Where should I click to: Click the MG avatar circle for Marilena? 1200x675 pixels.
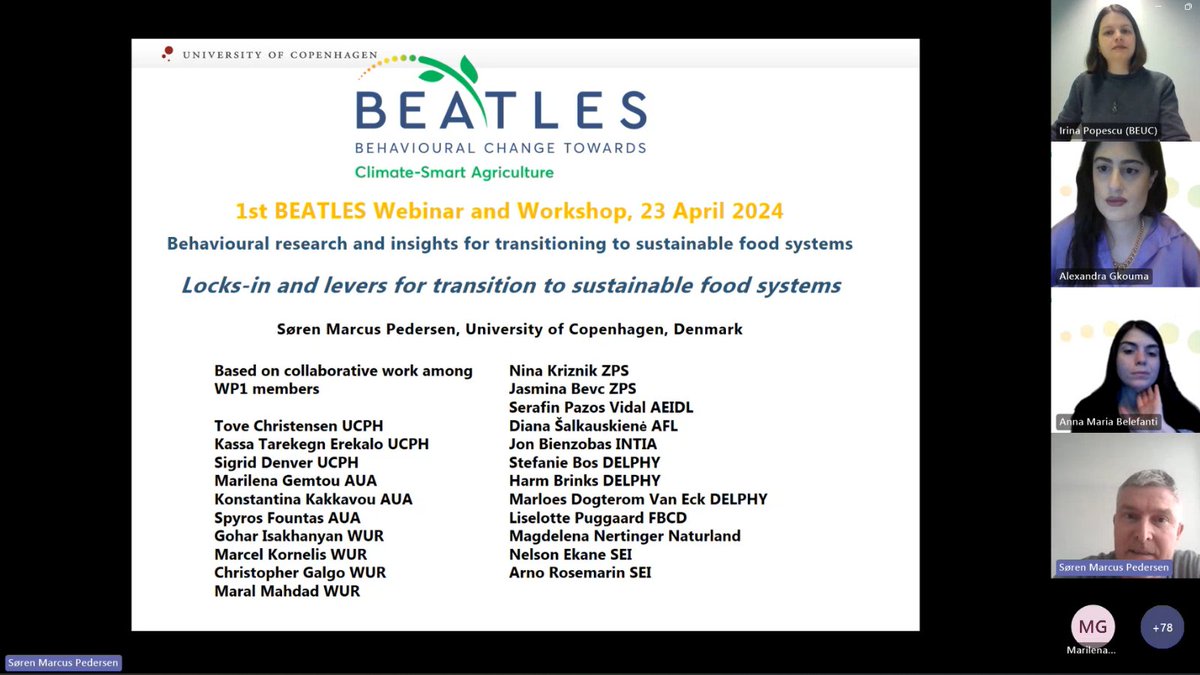coord(1092,625)
